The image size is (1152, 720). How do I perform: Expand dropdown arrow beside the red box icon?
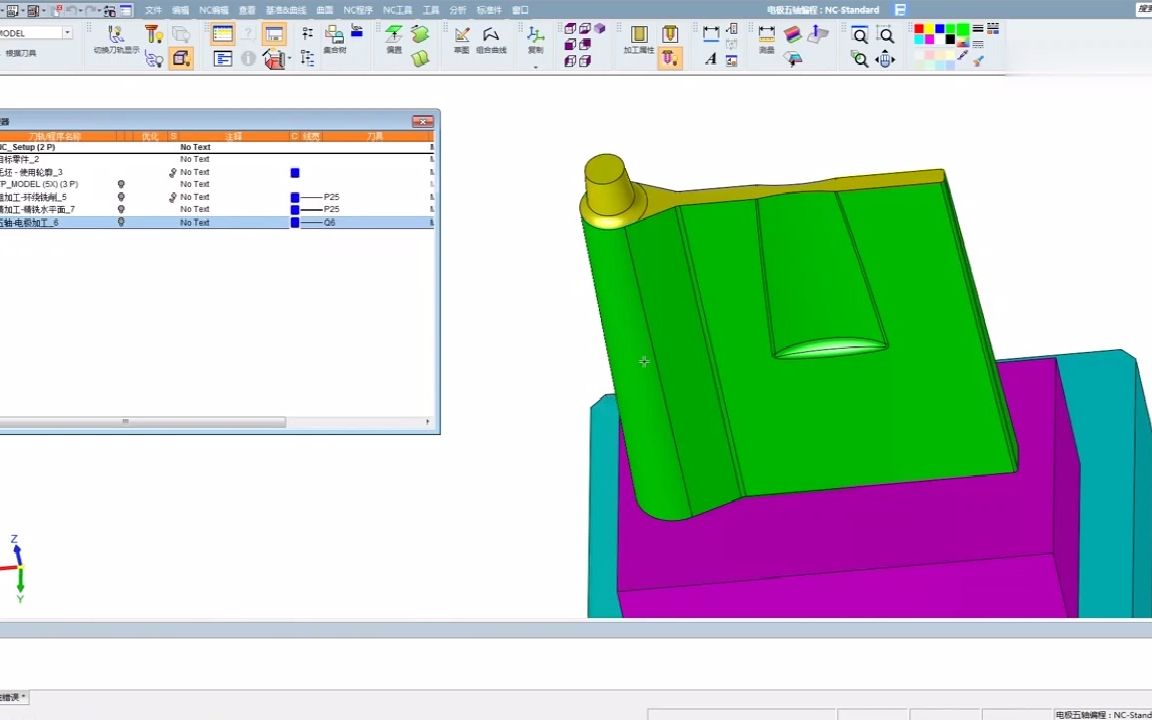(290, 59)
